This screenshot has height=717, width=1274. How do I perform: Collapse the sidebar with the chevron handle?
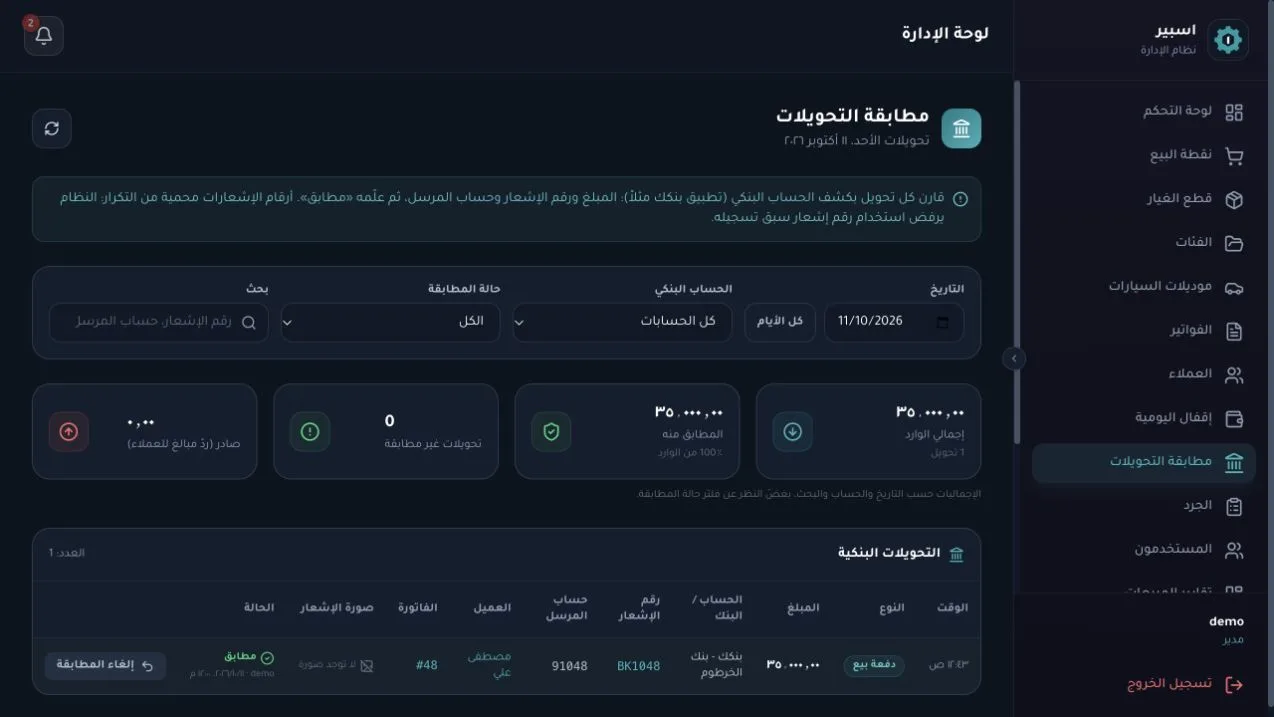click(x=1014, y=358)
